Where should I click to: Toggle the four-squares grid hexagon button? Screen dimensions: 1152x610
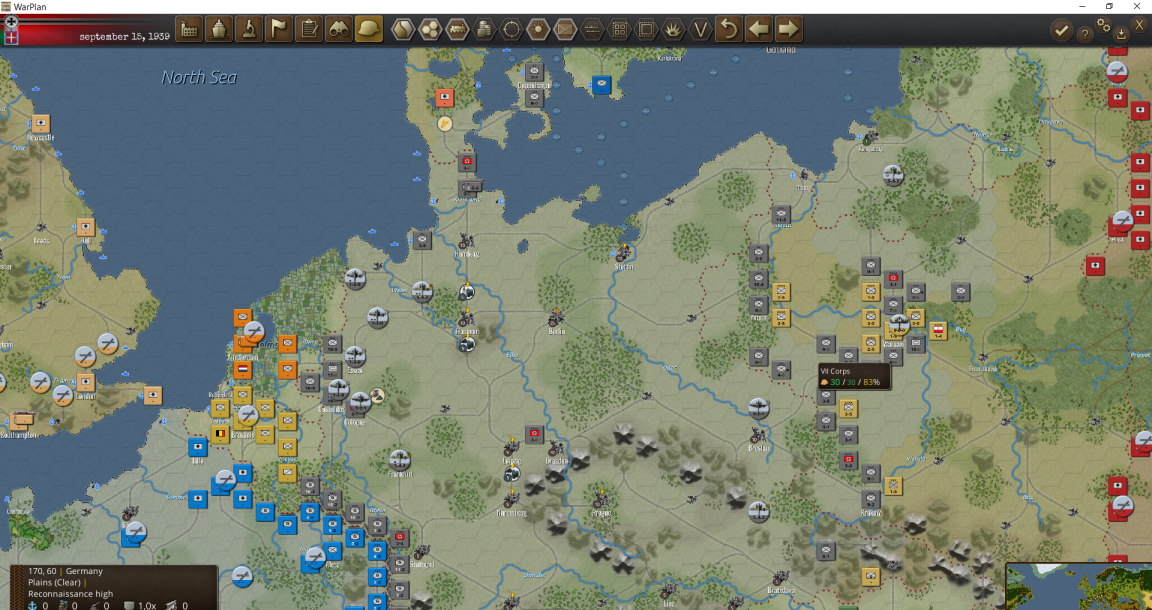(619, 30)
